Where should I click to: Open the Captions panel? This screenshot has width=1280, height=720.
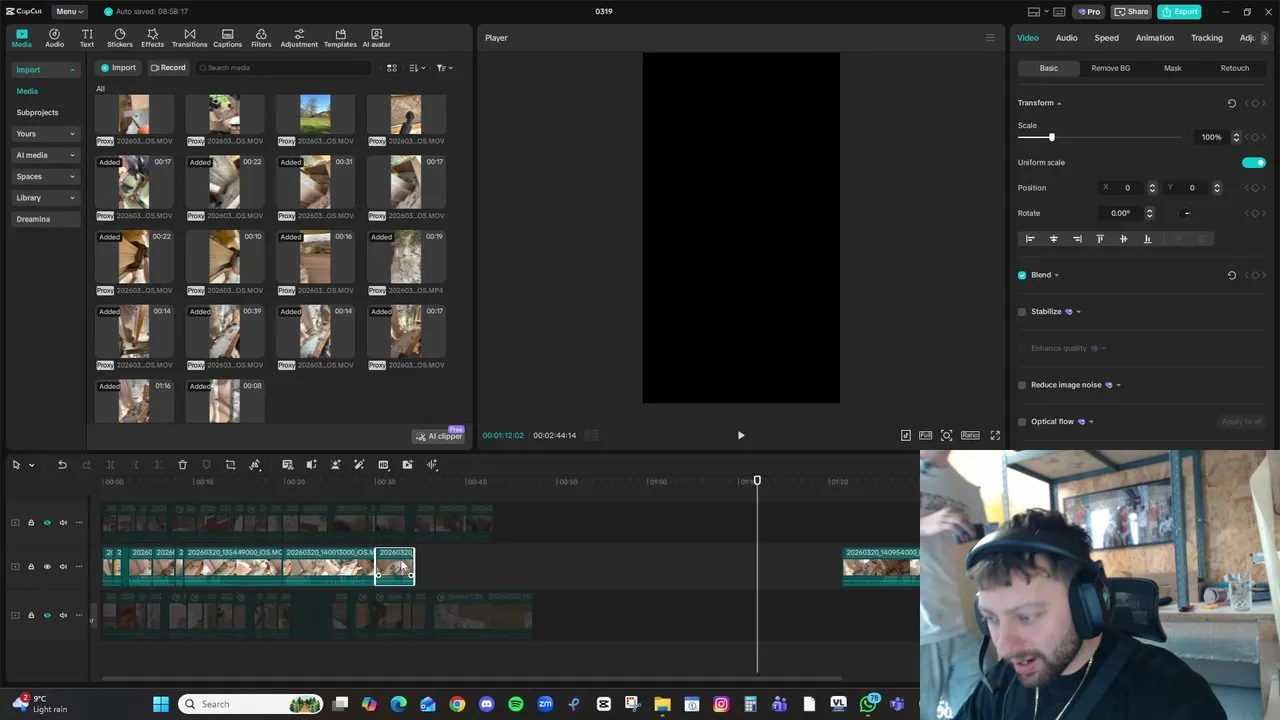(227, 38)
